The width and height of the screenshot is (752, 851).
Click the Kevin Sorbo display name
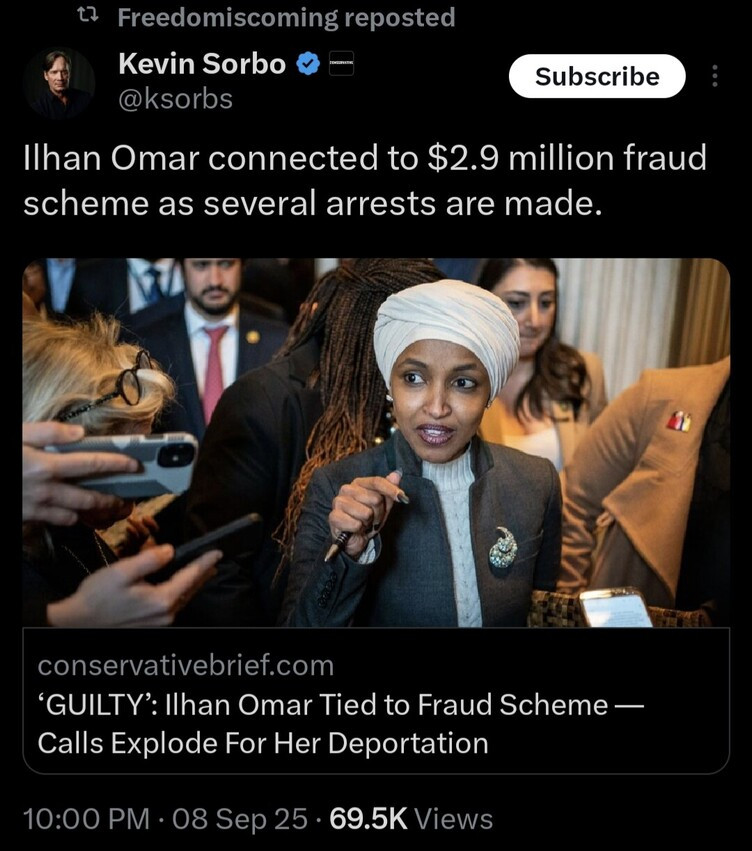click(202, 63)
